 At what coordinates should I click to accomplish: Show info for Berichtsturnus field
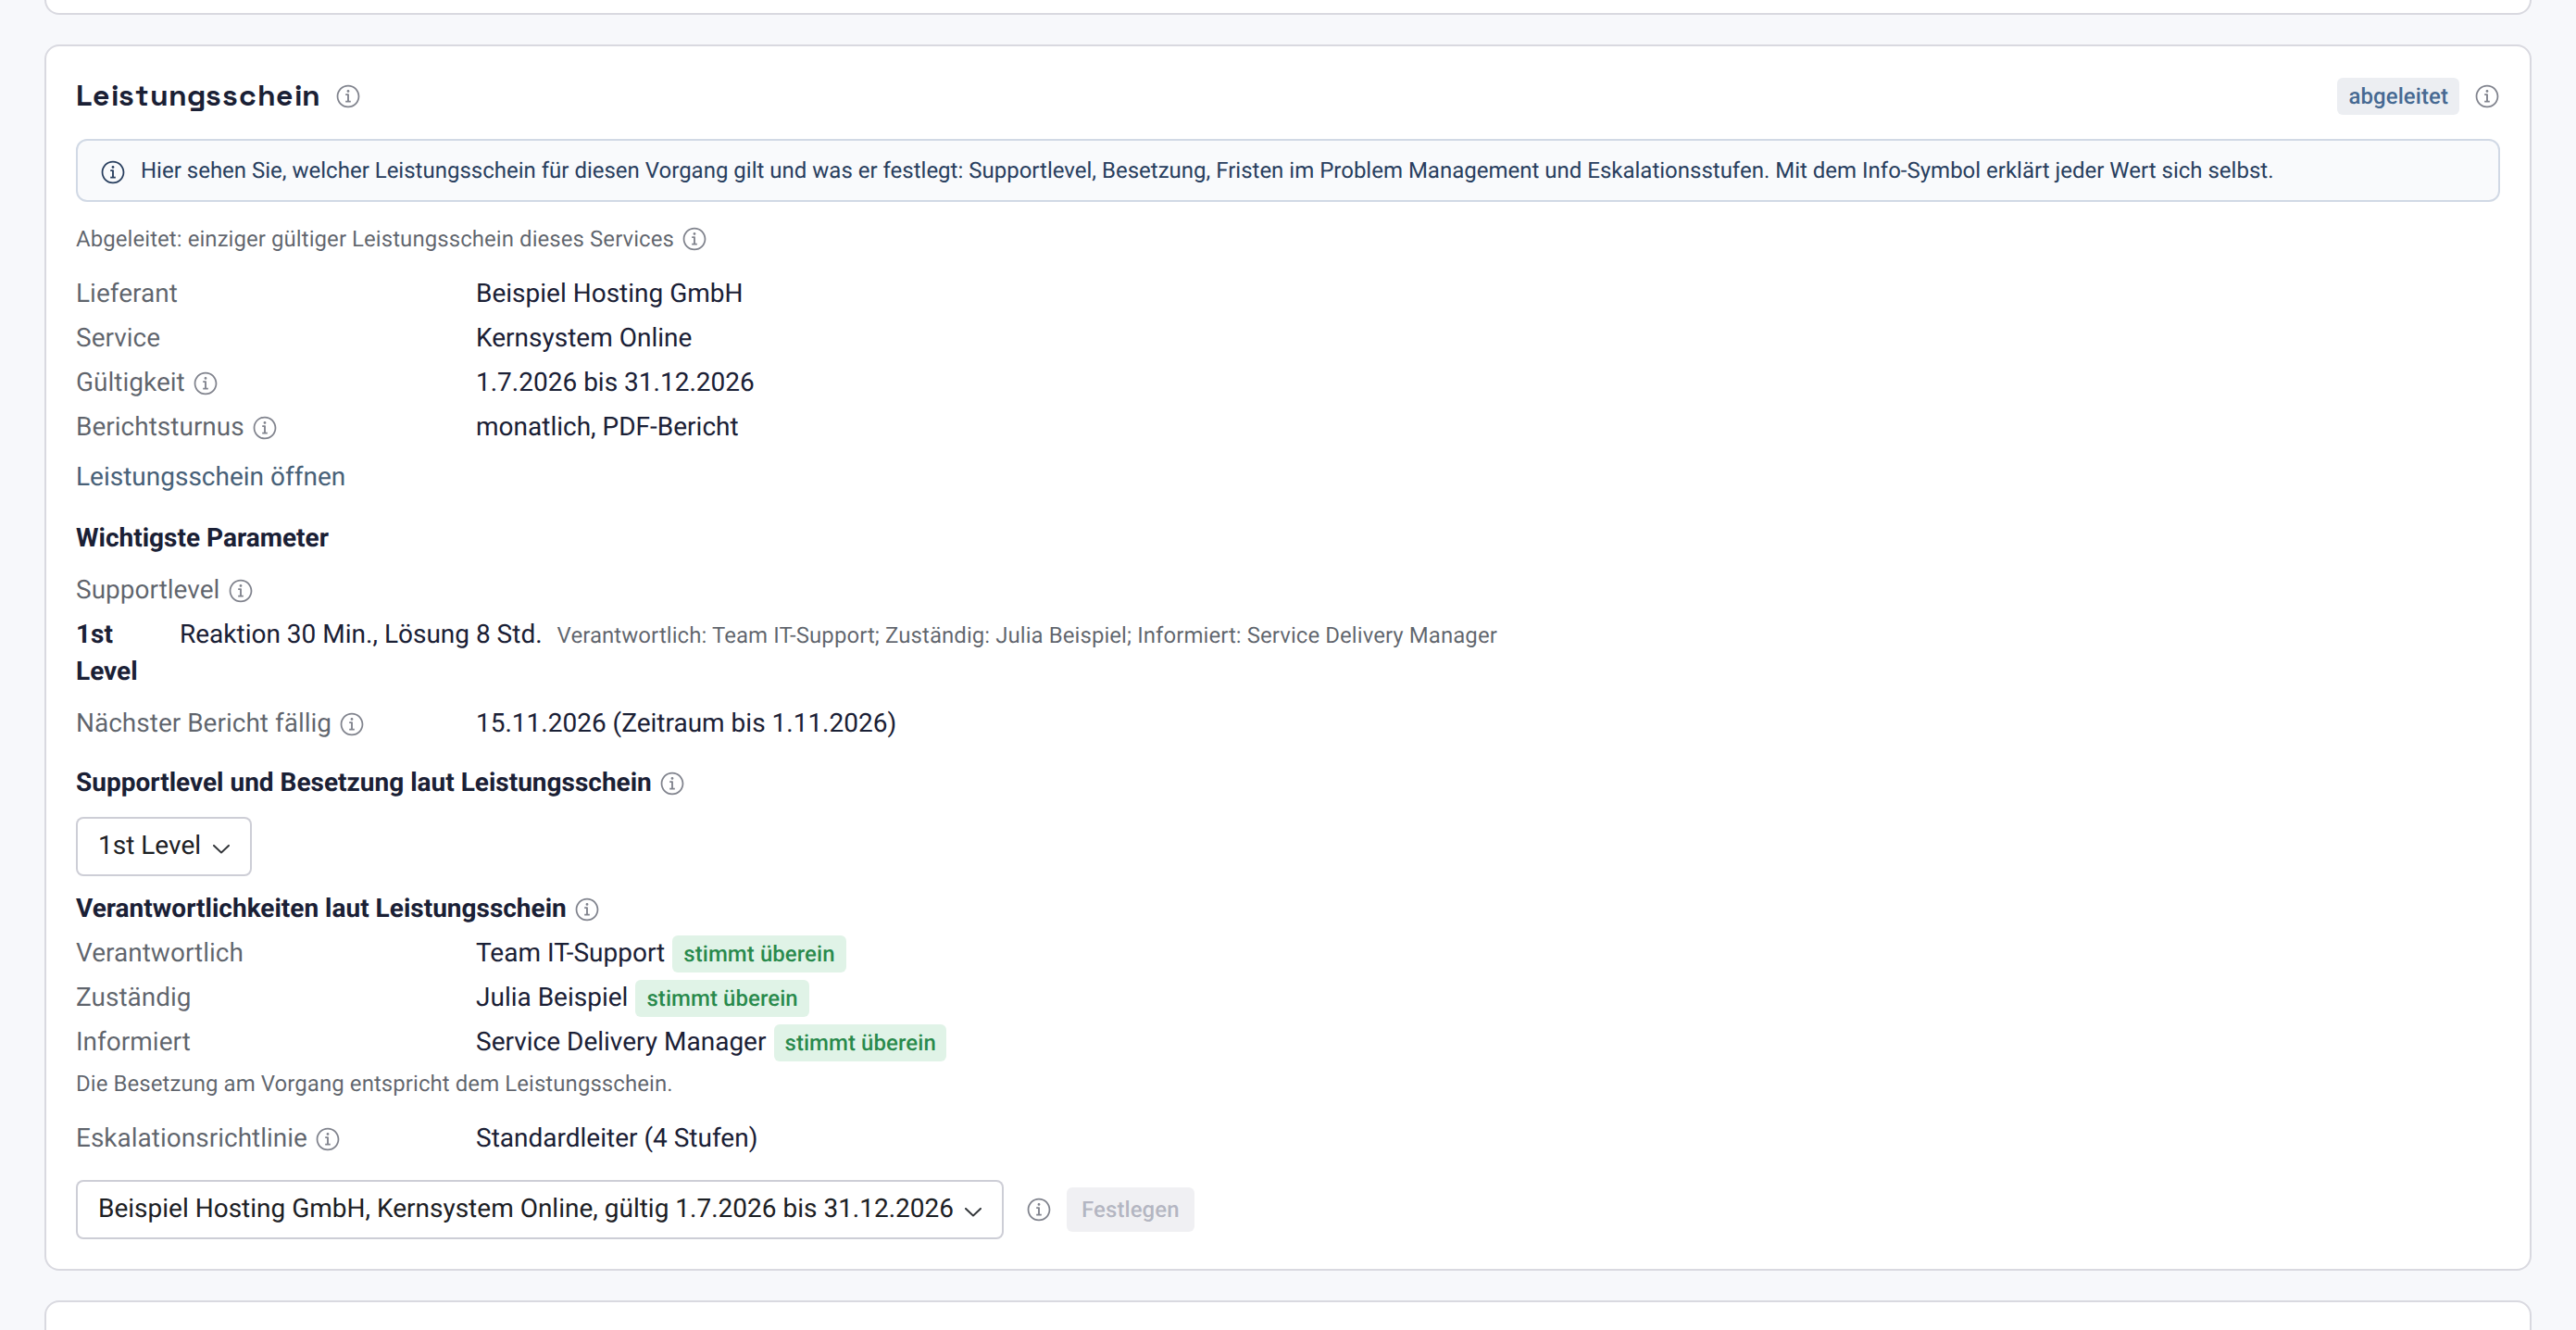click(264, 428)
